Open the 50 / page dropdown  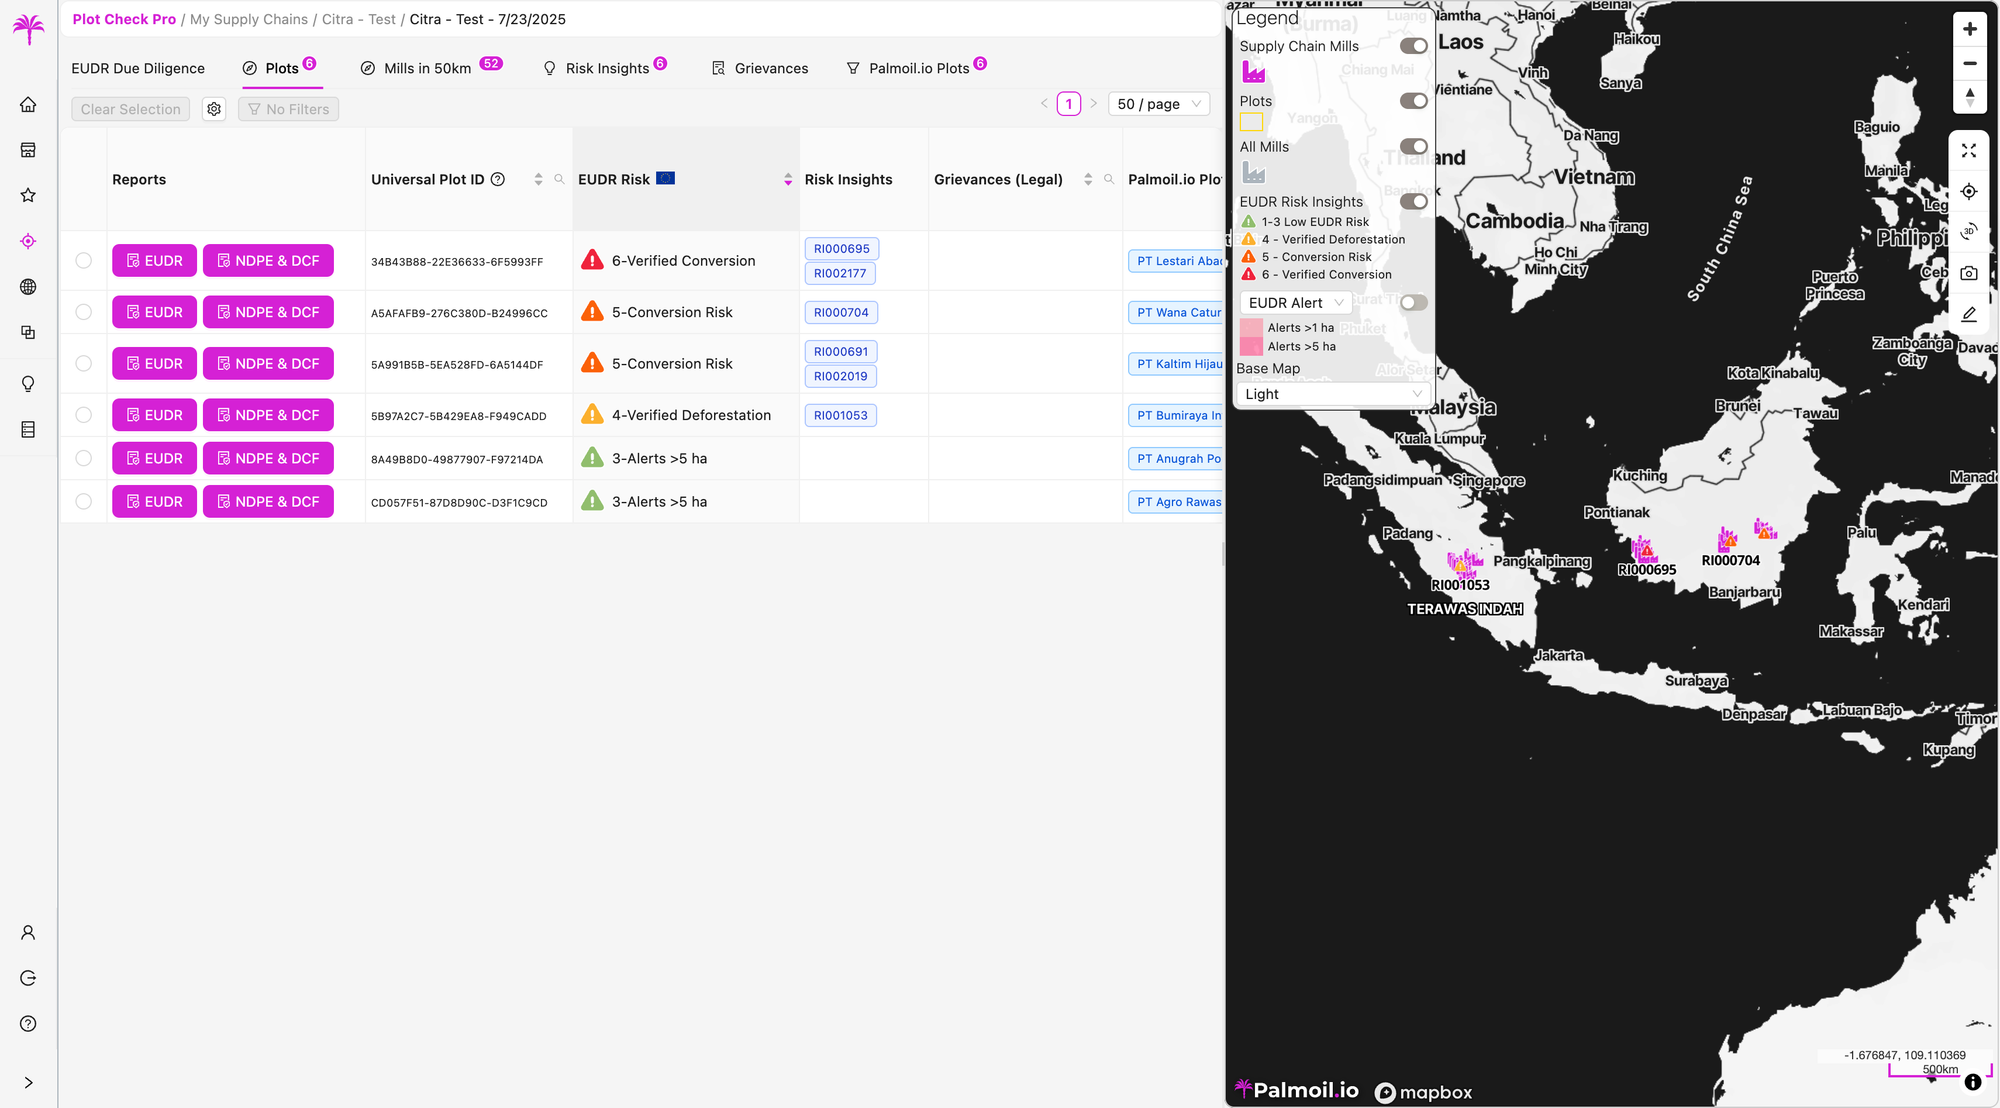click(x=1159, y=104)
